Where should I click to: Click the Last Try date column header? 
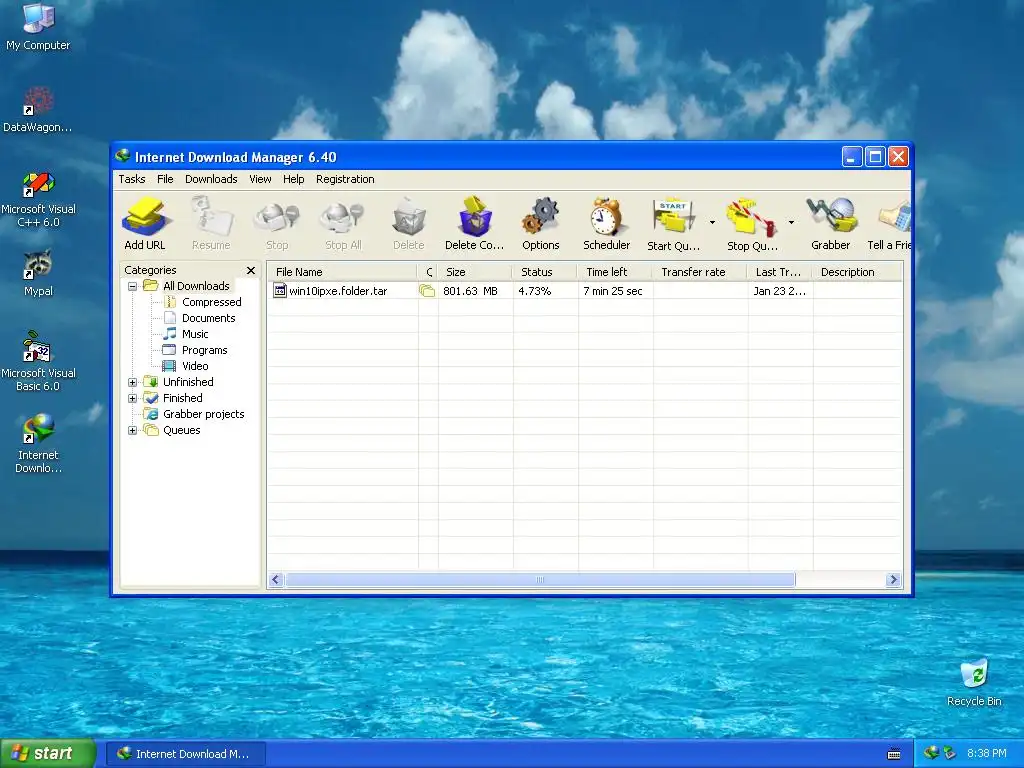click(x=780, y=272)
